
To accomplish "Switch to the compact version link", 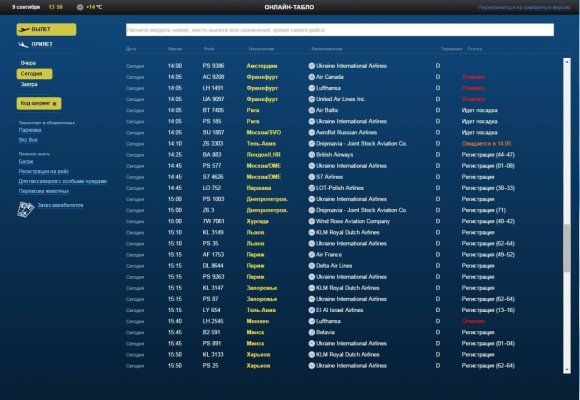I will pyautogui.click(x=524, y=7).
